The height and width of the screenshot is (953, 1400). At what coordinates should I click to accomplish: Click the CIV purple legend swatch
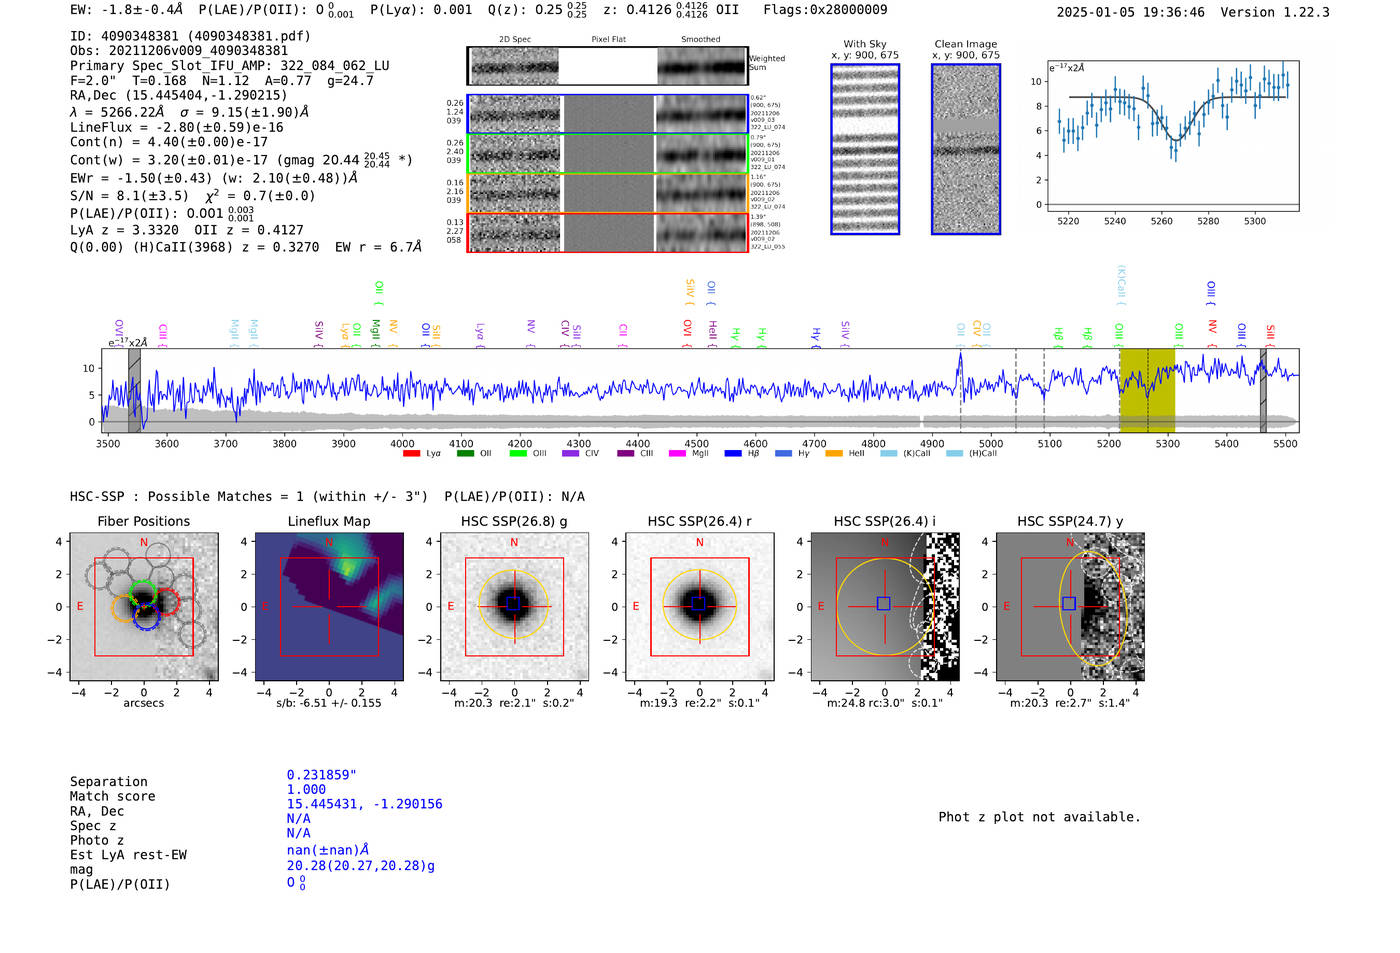pyautogui.click(x=571, y=454)
